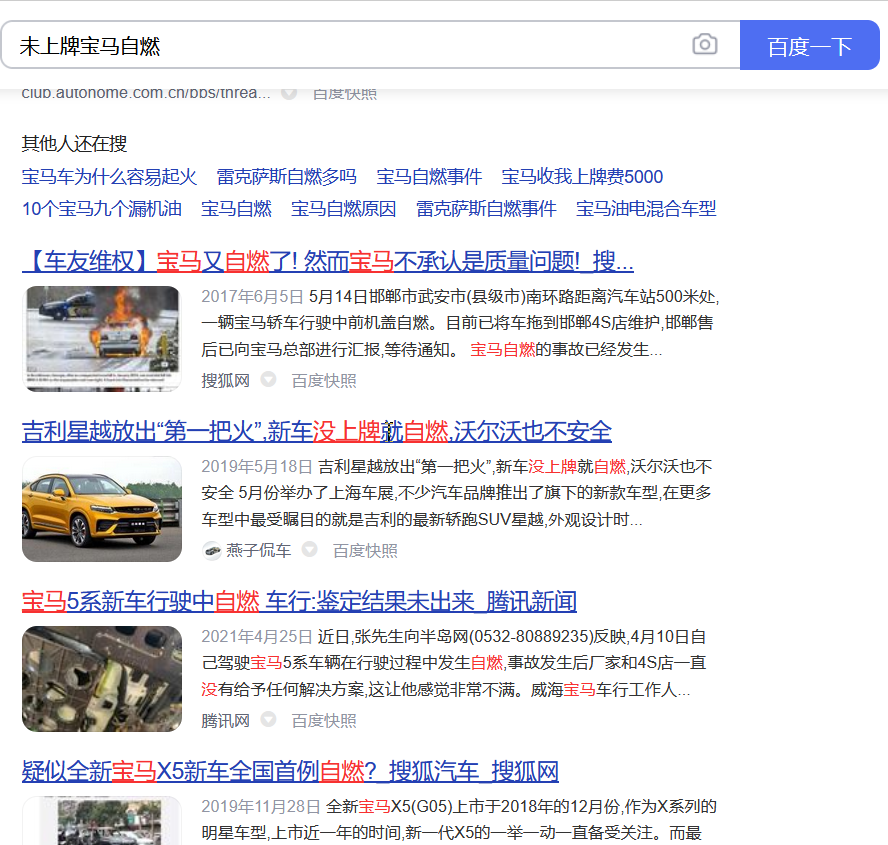Open the 吉利星越放出“第一把火” result title
888x845 pixels.
317,432
